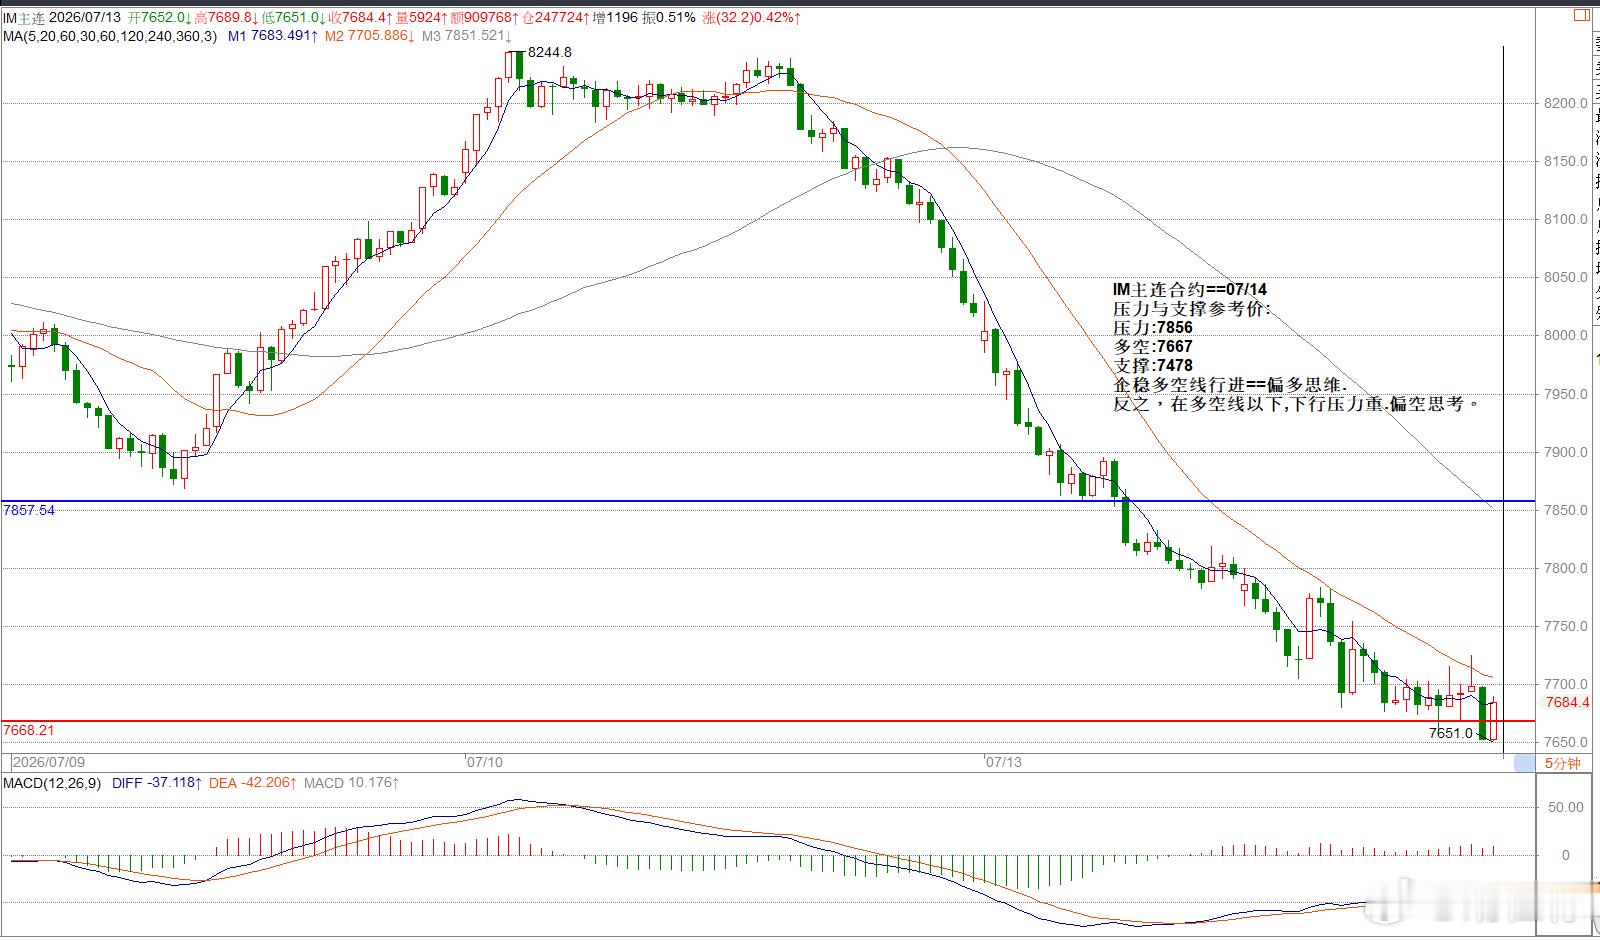Screen dimensions: 1600x941
Task: Click the MACD 10.176 value
Action: coord(351,783)
